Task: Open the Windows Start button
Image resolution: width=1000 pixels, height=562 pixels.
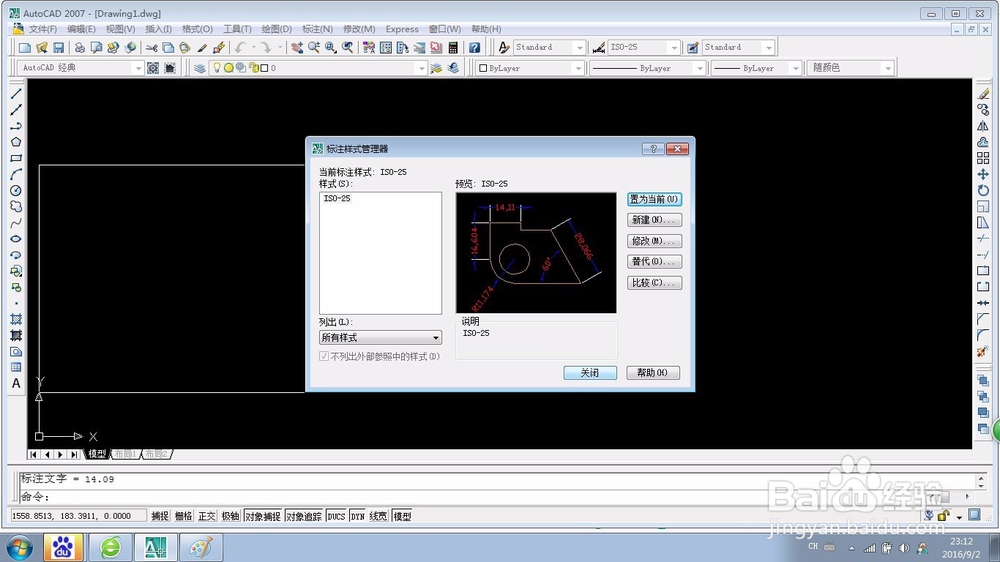Action: click(x=18, y=547)
